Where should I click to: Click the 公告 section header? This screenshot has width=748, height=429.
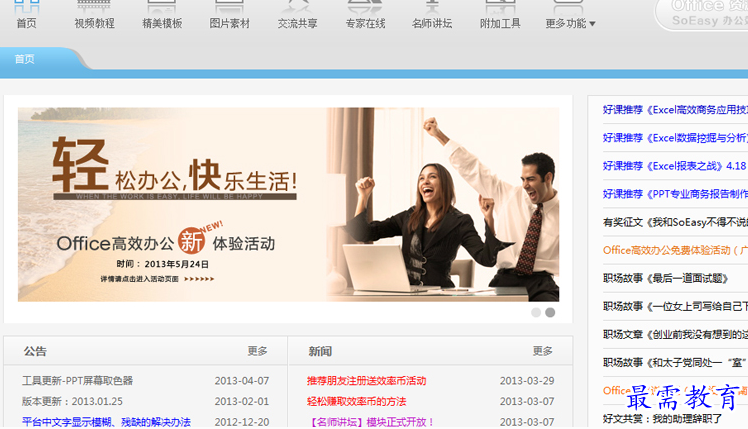point(35,351)
